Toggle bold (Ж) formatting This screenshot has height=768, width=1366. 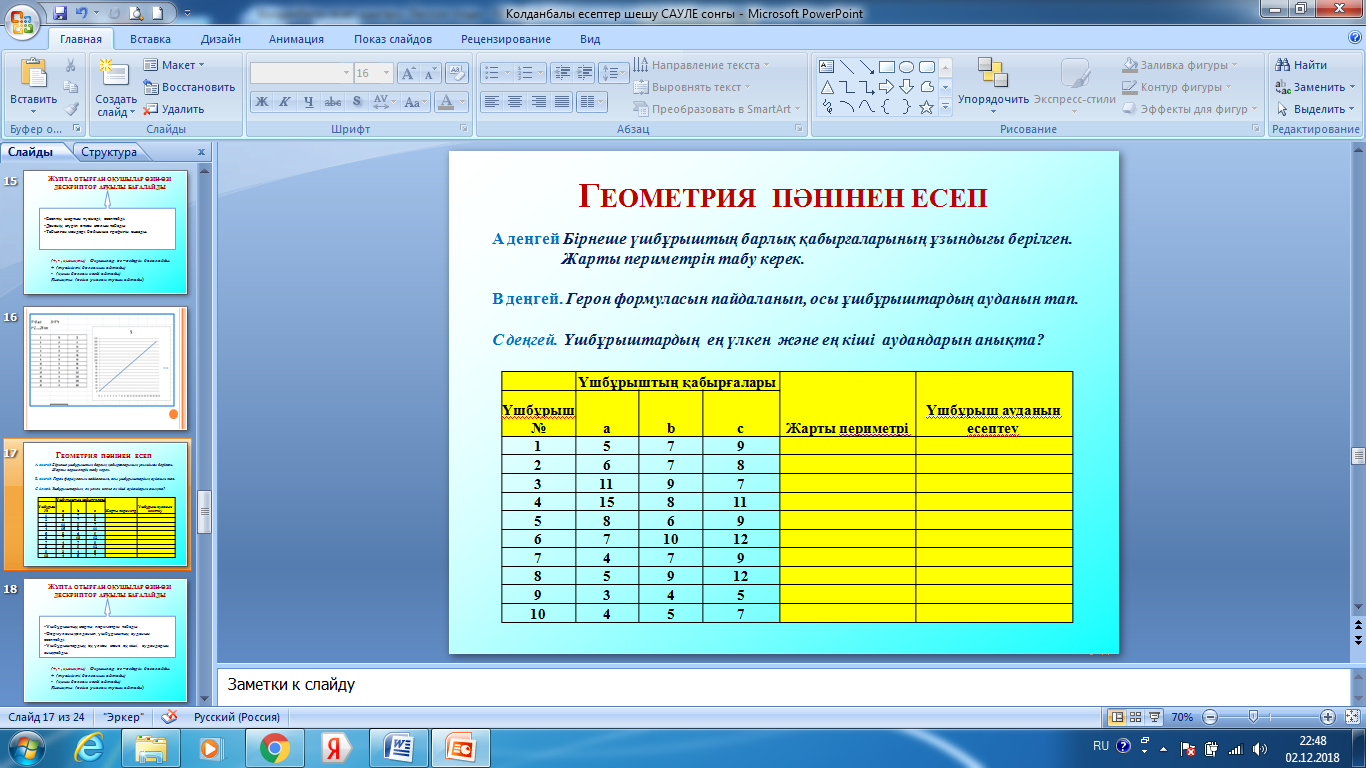pos(261,101)
